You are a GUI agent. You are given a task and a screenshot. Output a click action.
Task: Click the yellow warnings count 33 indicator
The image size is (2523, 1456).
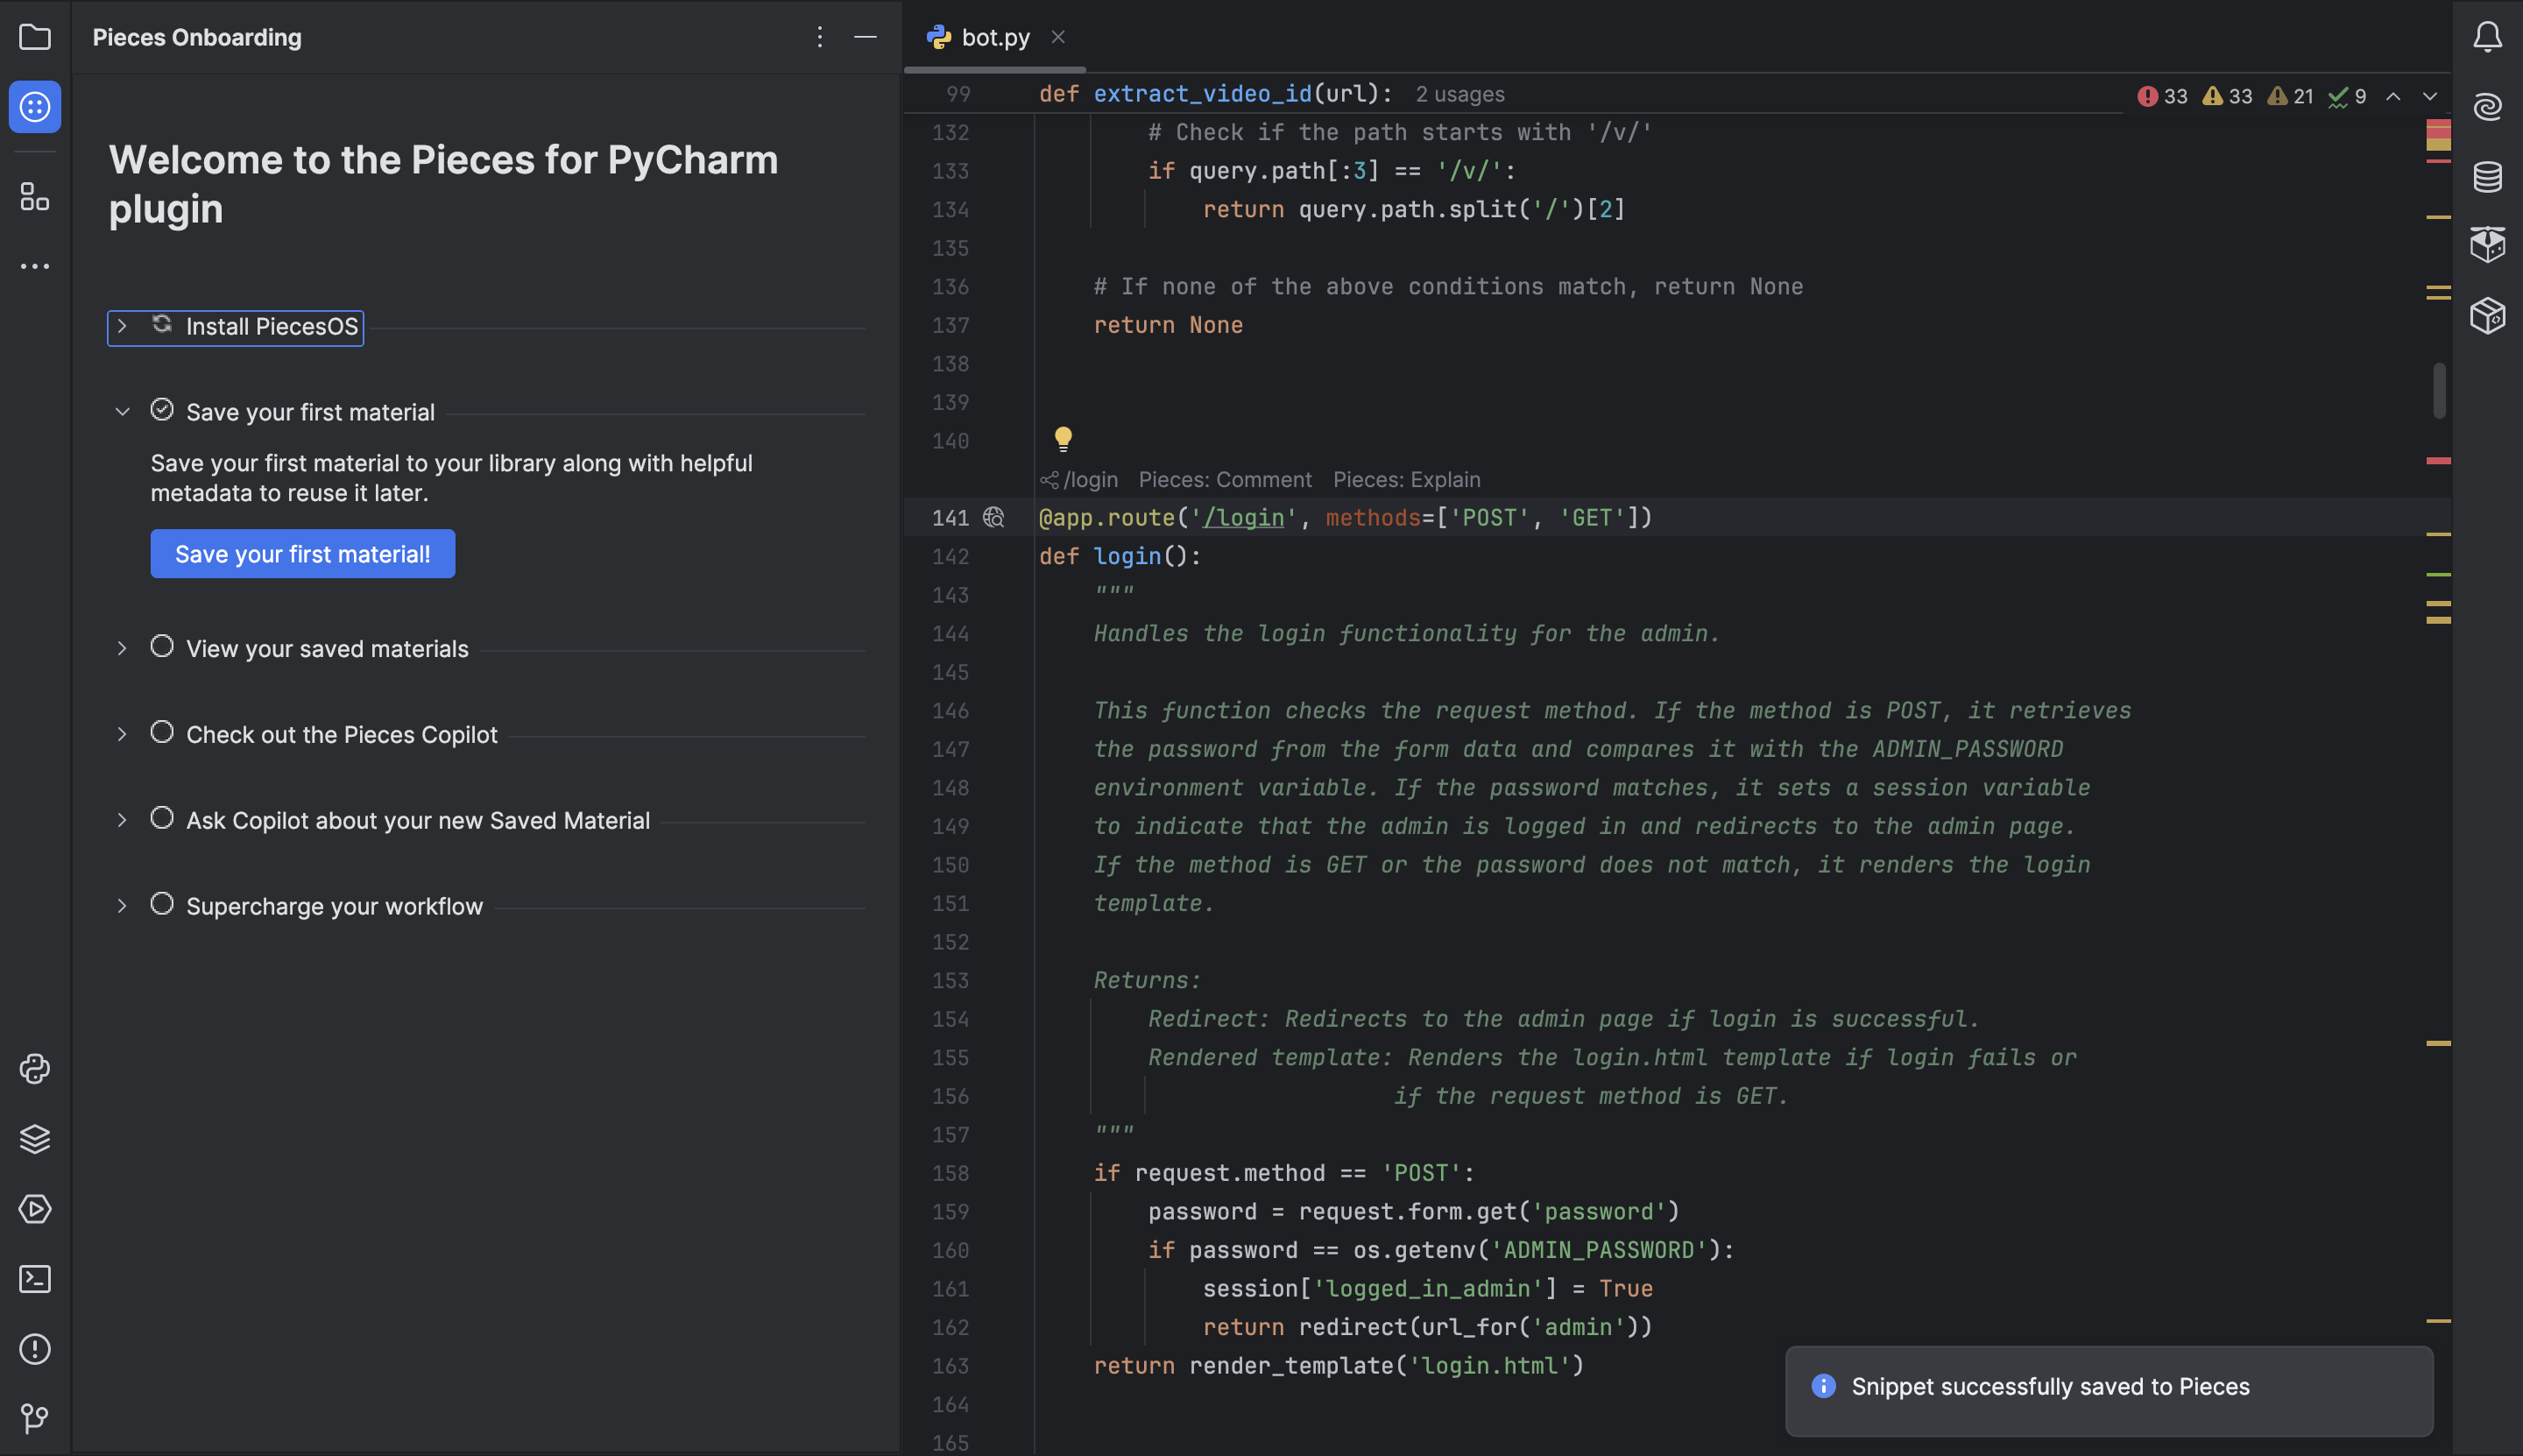(x=2227, y=96)
